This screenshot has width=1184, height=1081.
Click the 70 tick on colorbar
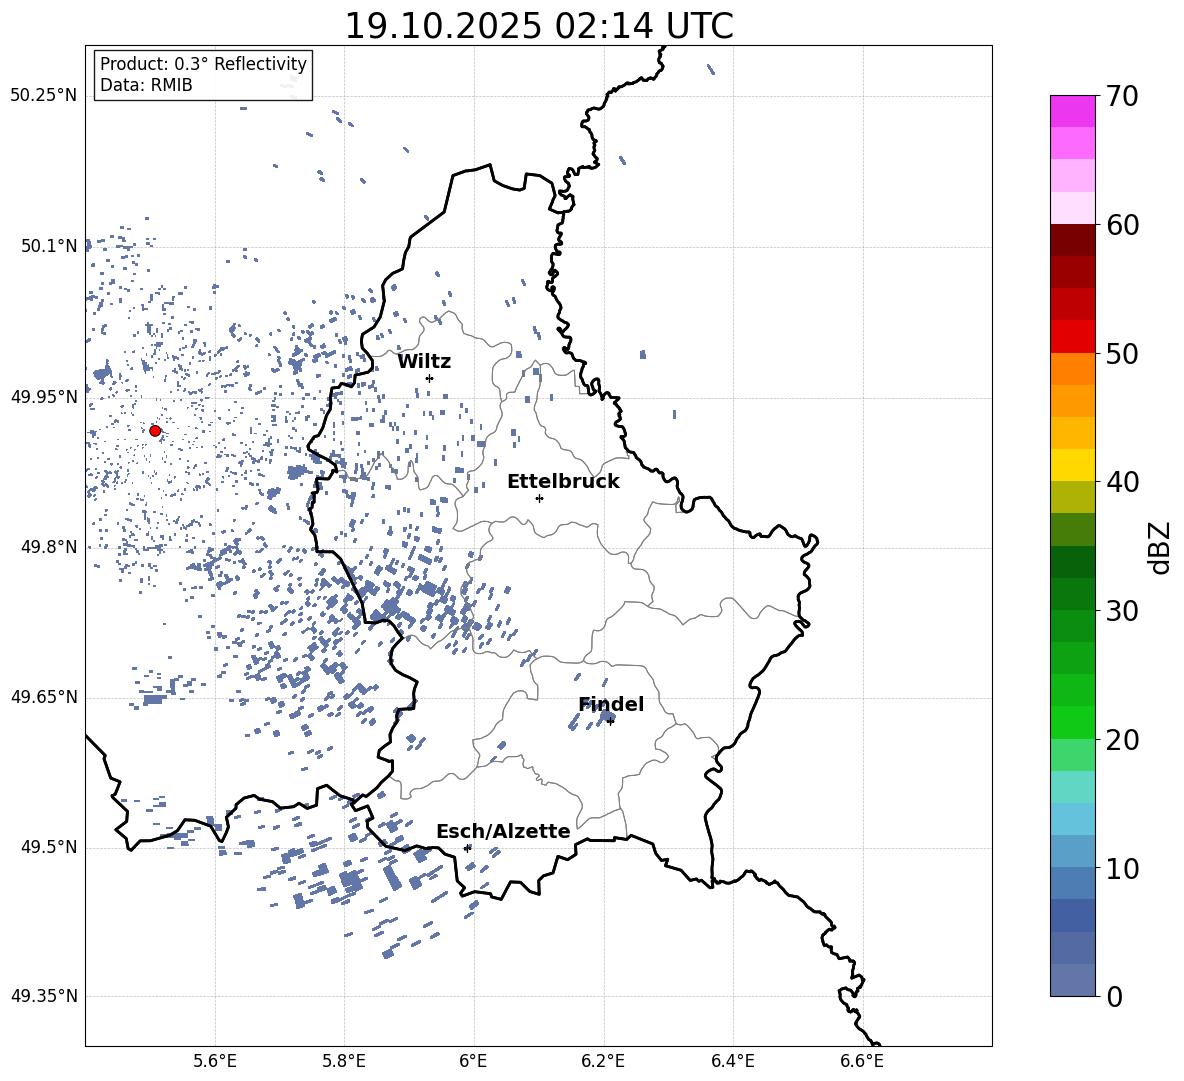(1121, 96)
